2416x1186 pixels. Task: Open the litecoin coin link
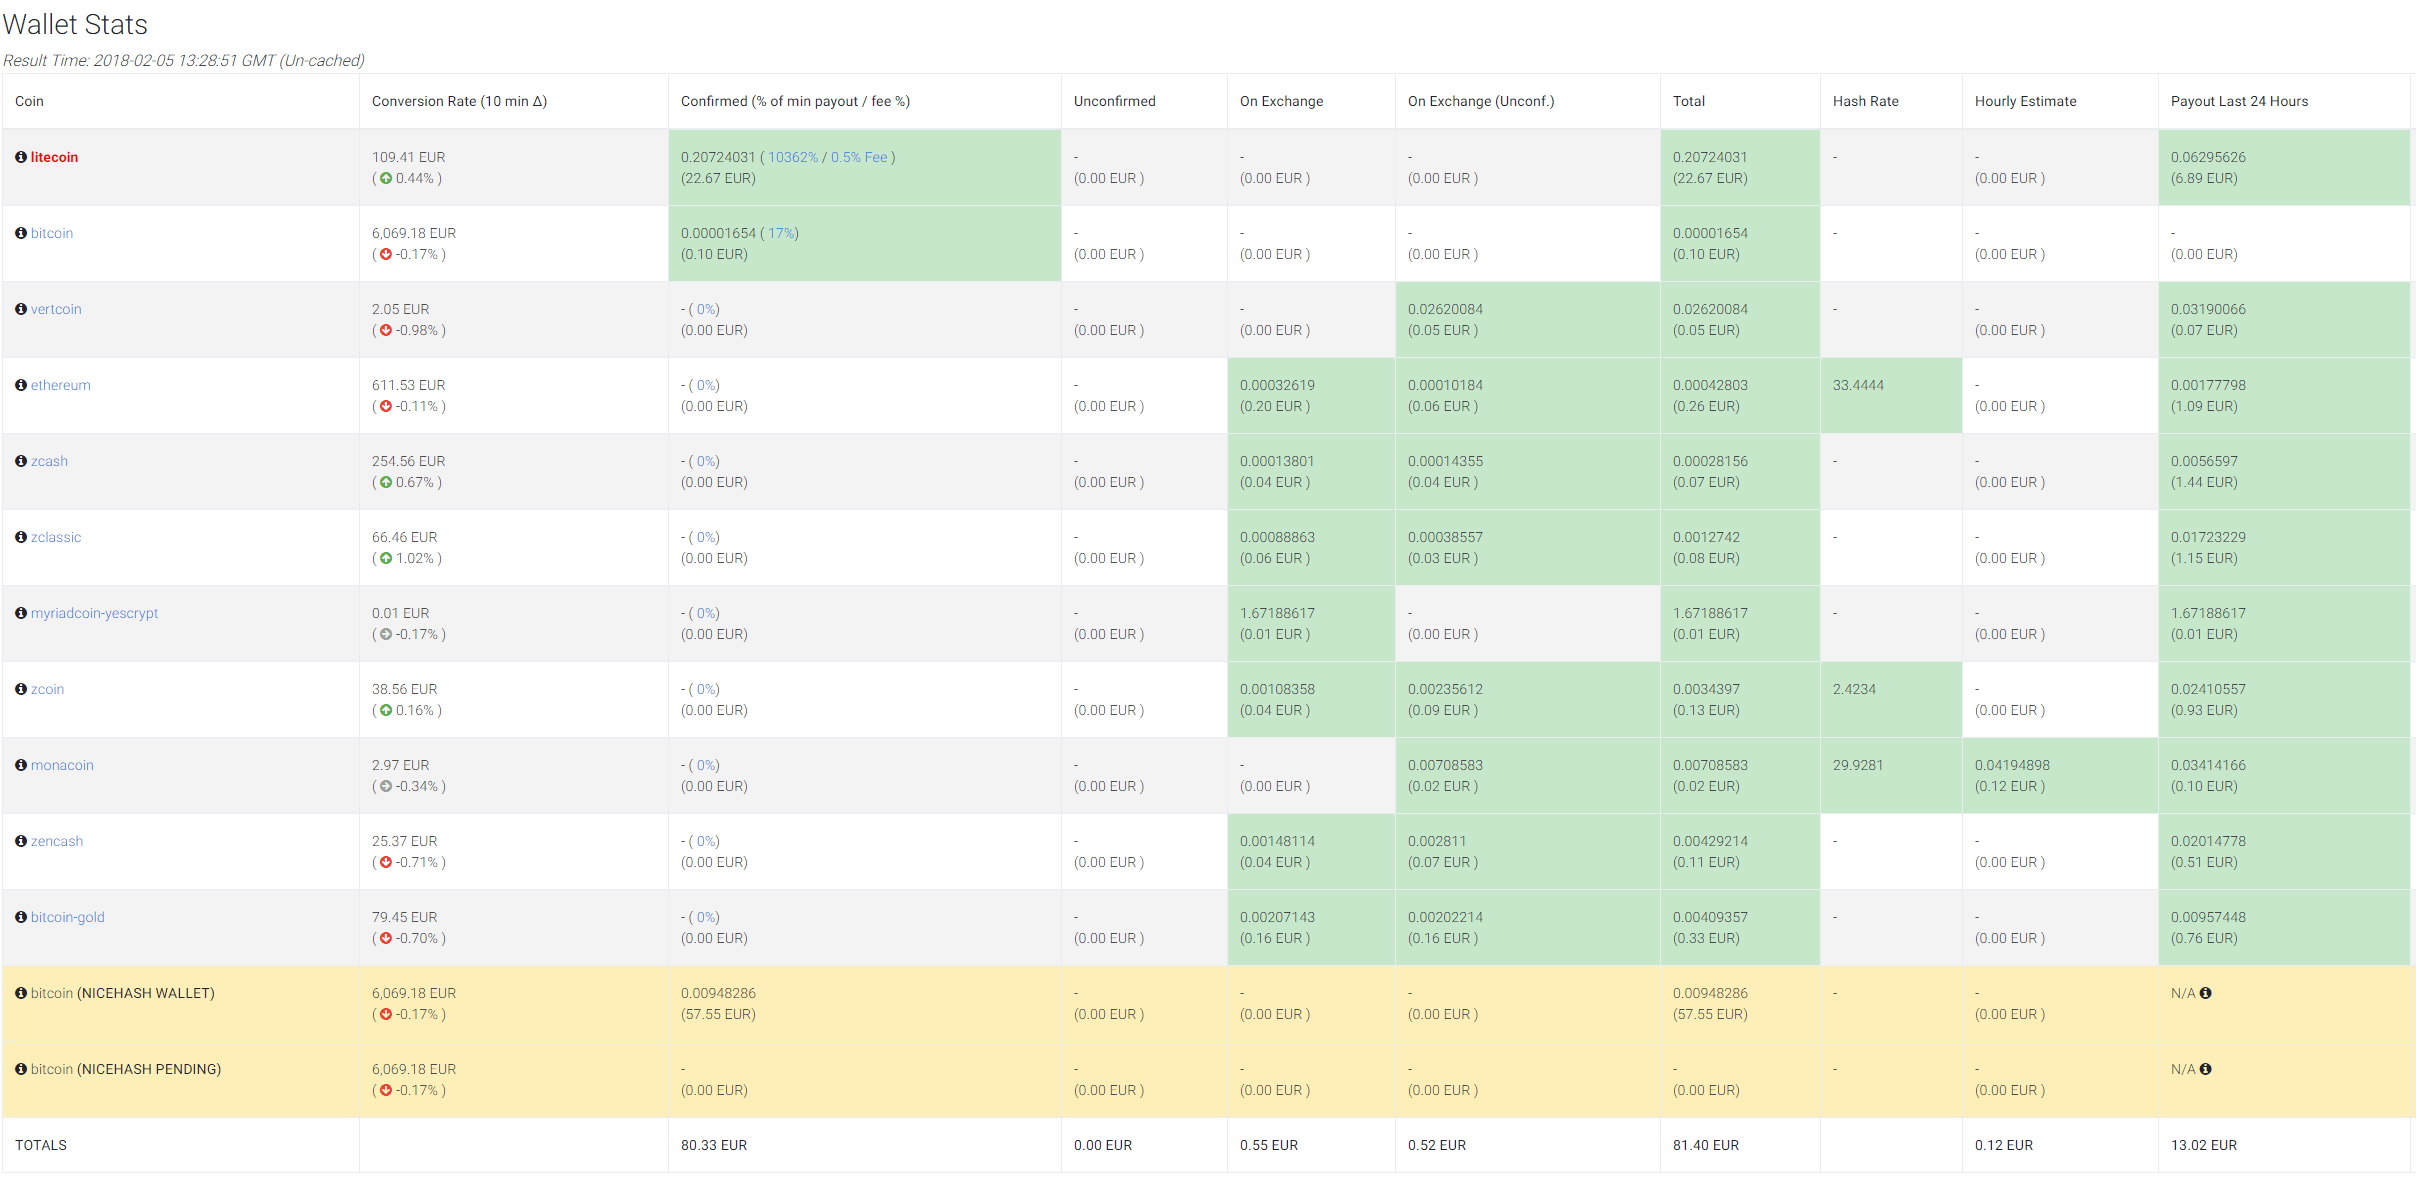coord(54,157)
